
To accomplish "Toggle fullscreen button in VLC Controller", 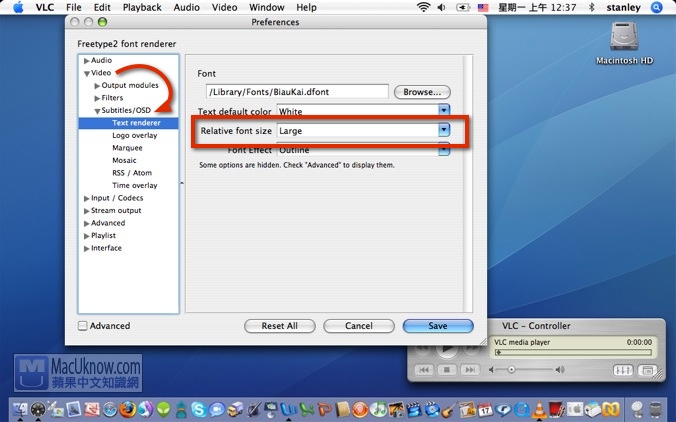I will pyautogui.click(x=648, y=370).
